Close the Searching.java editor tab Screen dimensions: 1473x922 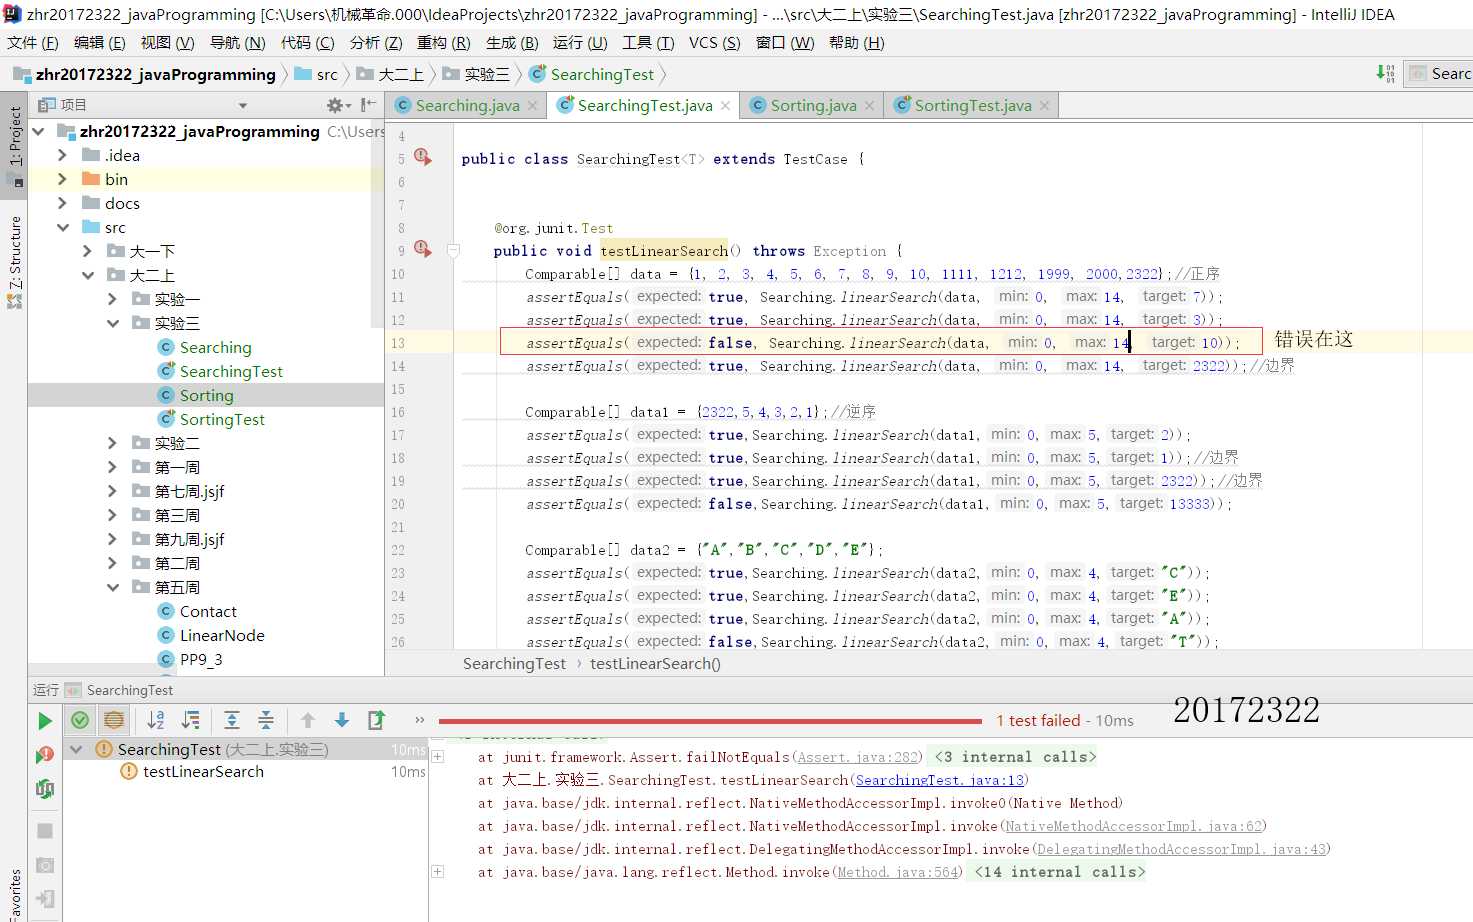click(533, 106)
